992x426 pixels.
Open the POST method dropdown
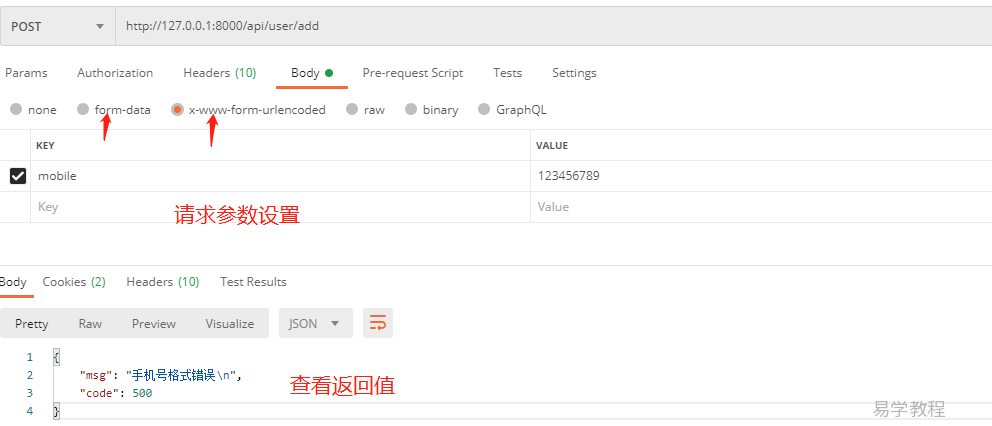[x=58, y=27]
